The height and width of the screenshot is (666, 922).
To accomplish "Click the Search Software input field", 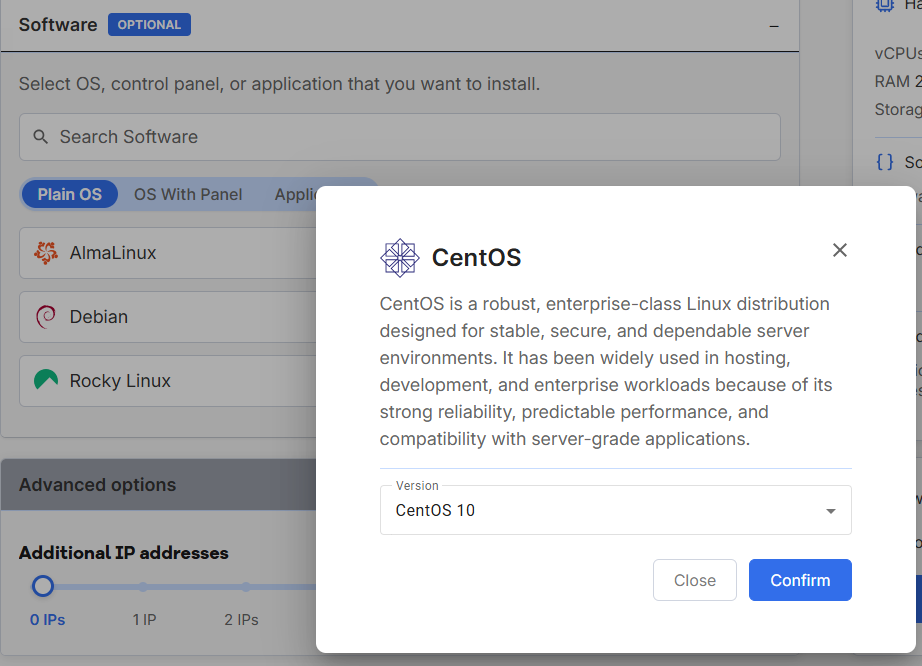I will [400, 137].
